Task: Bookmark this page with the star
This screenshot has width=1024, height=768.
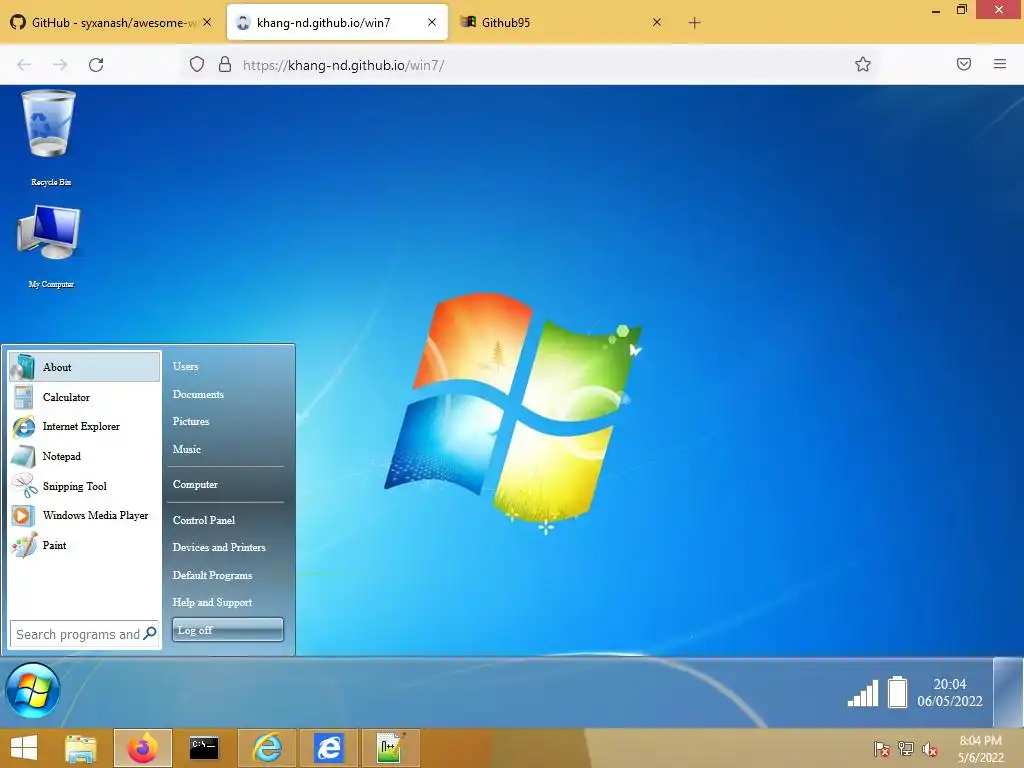Action: [863, 64]
